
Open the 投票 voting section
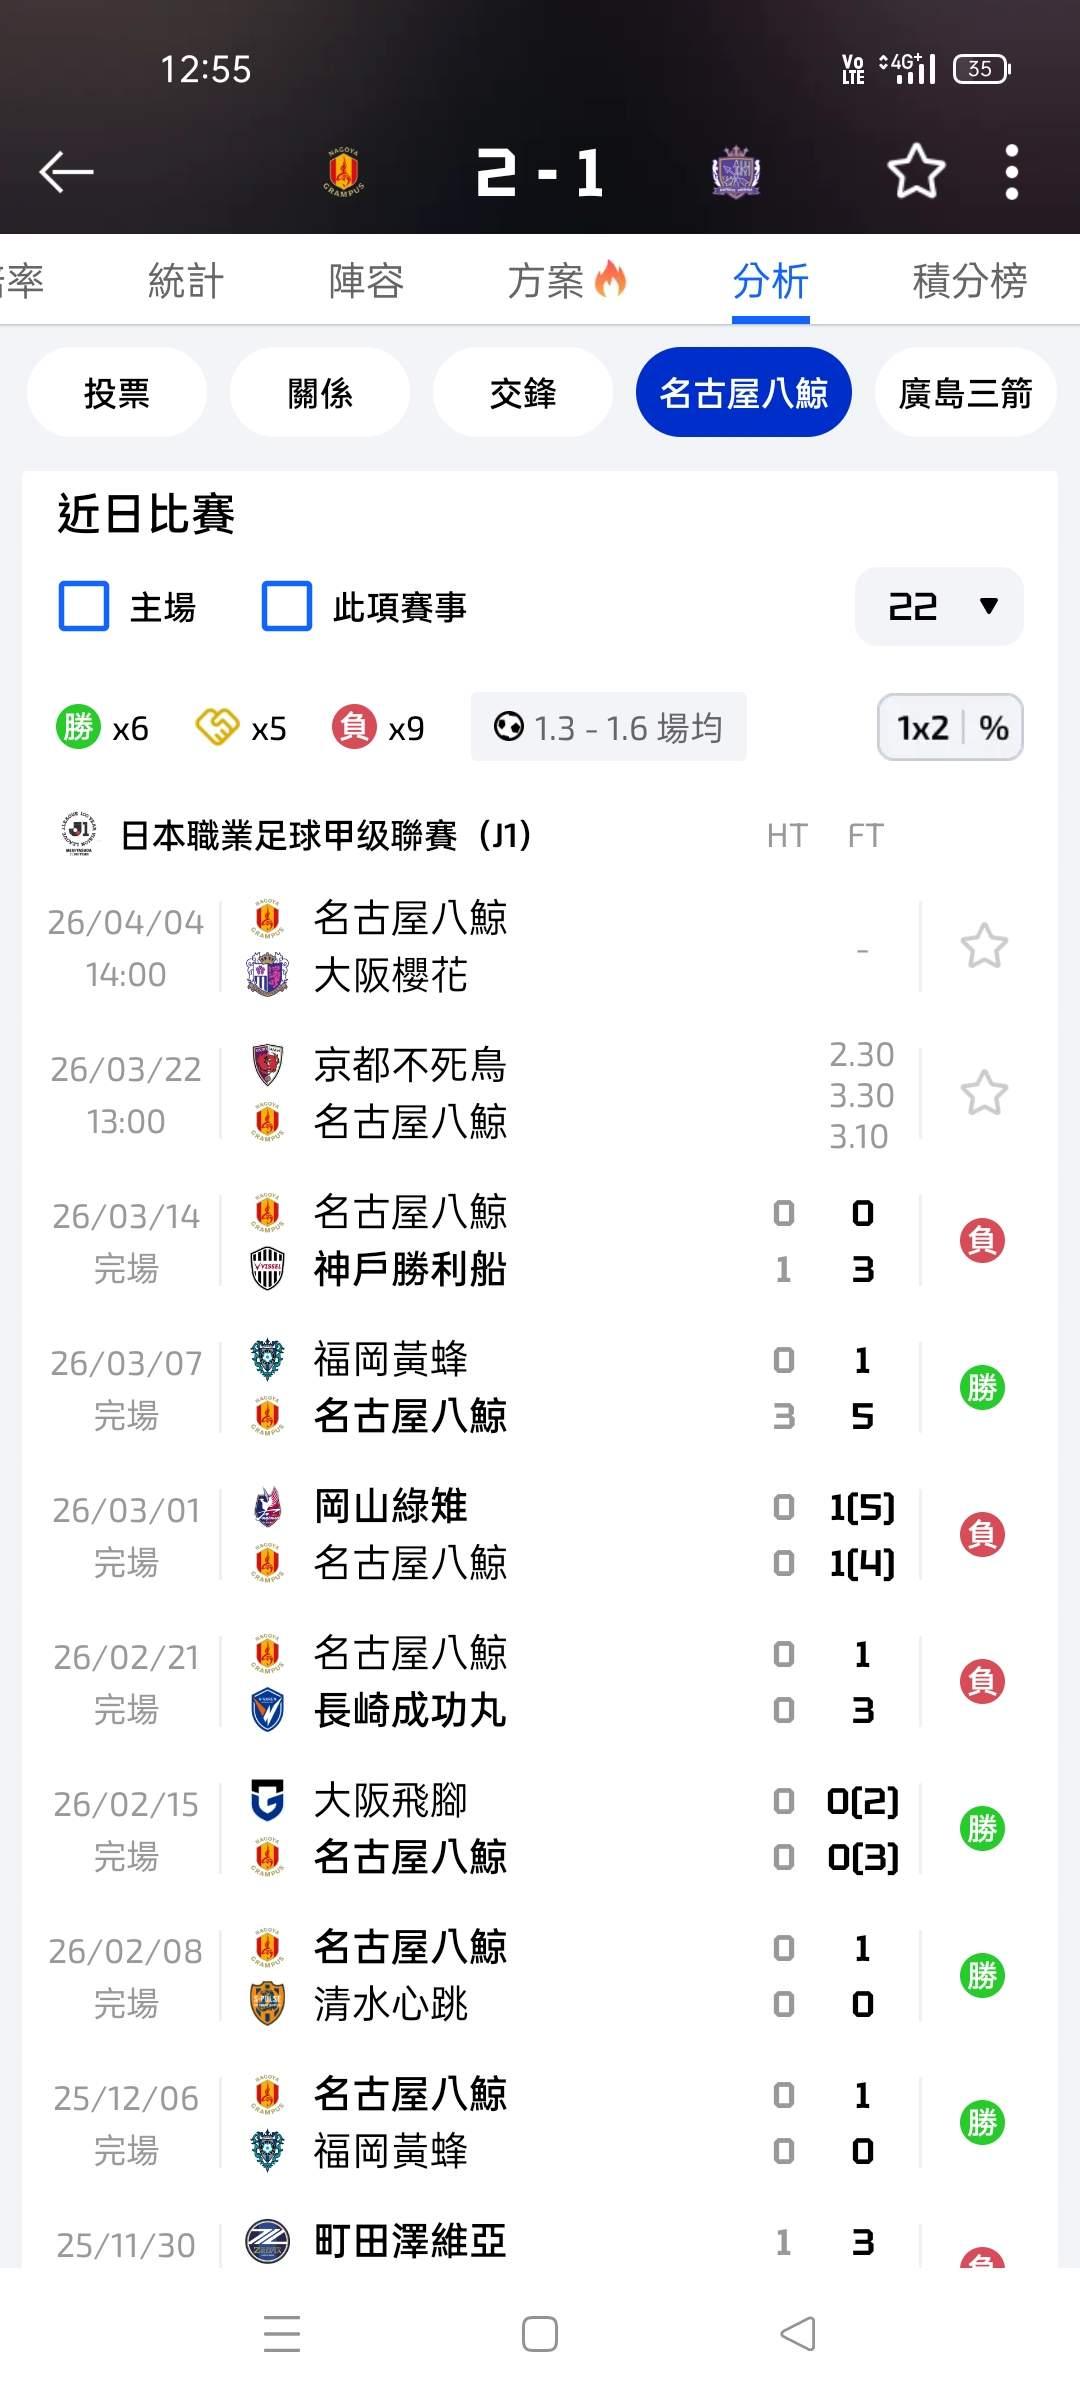(x=117, y=393)
